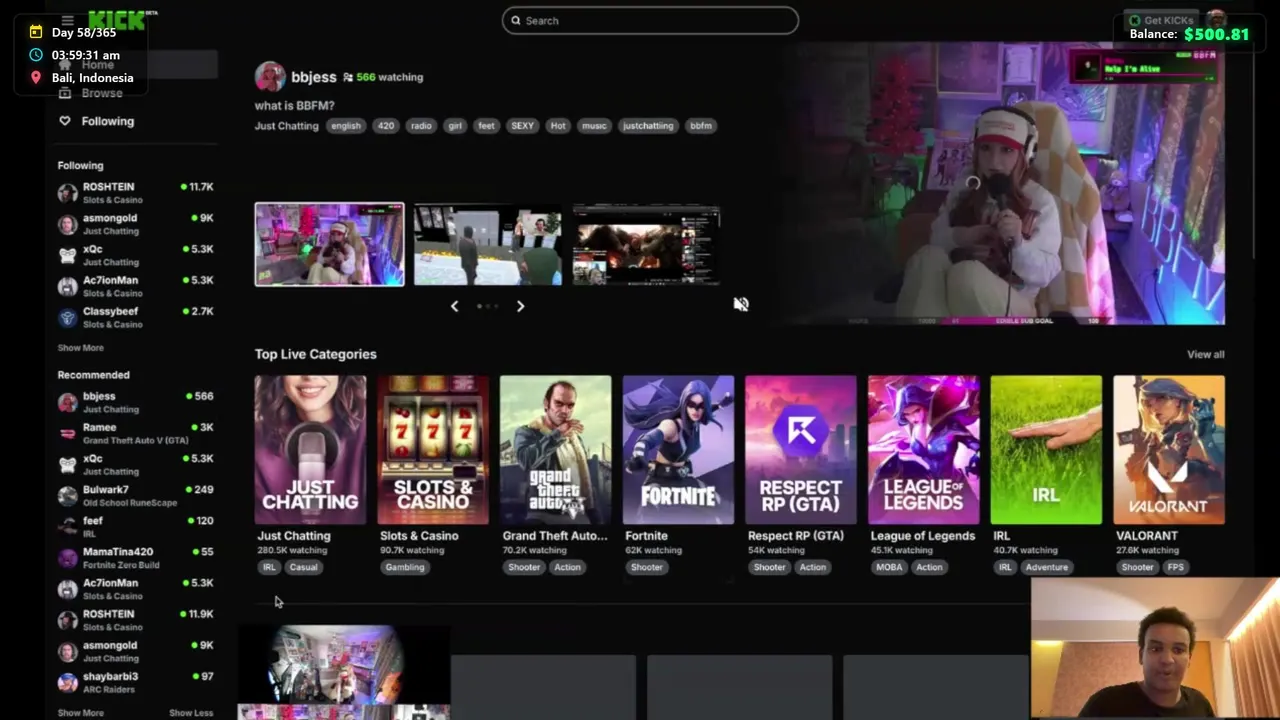Click the MOBA tag under League of Legends

coord(889,567)
